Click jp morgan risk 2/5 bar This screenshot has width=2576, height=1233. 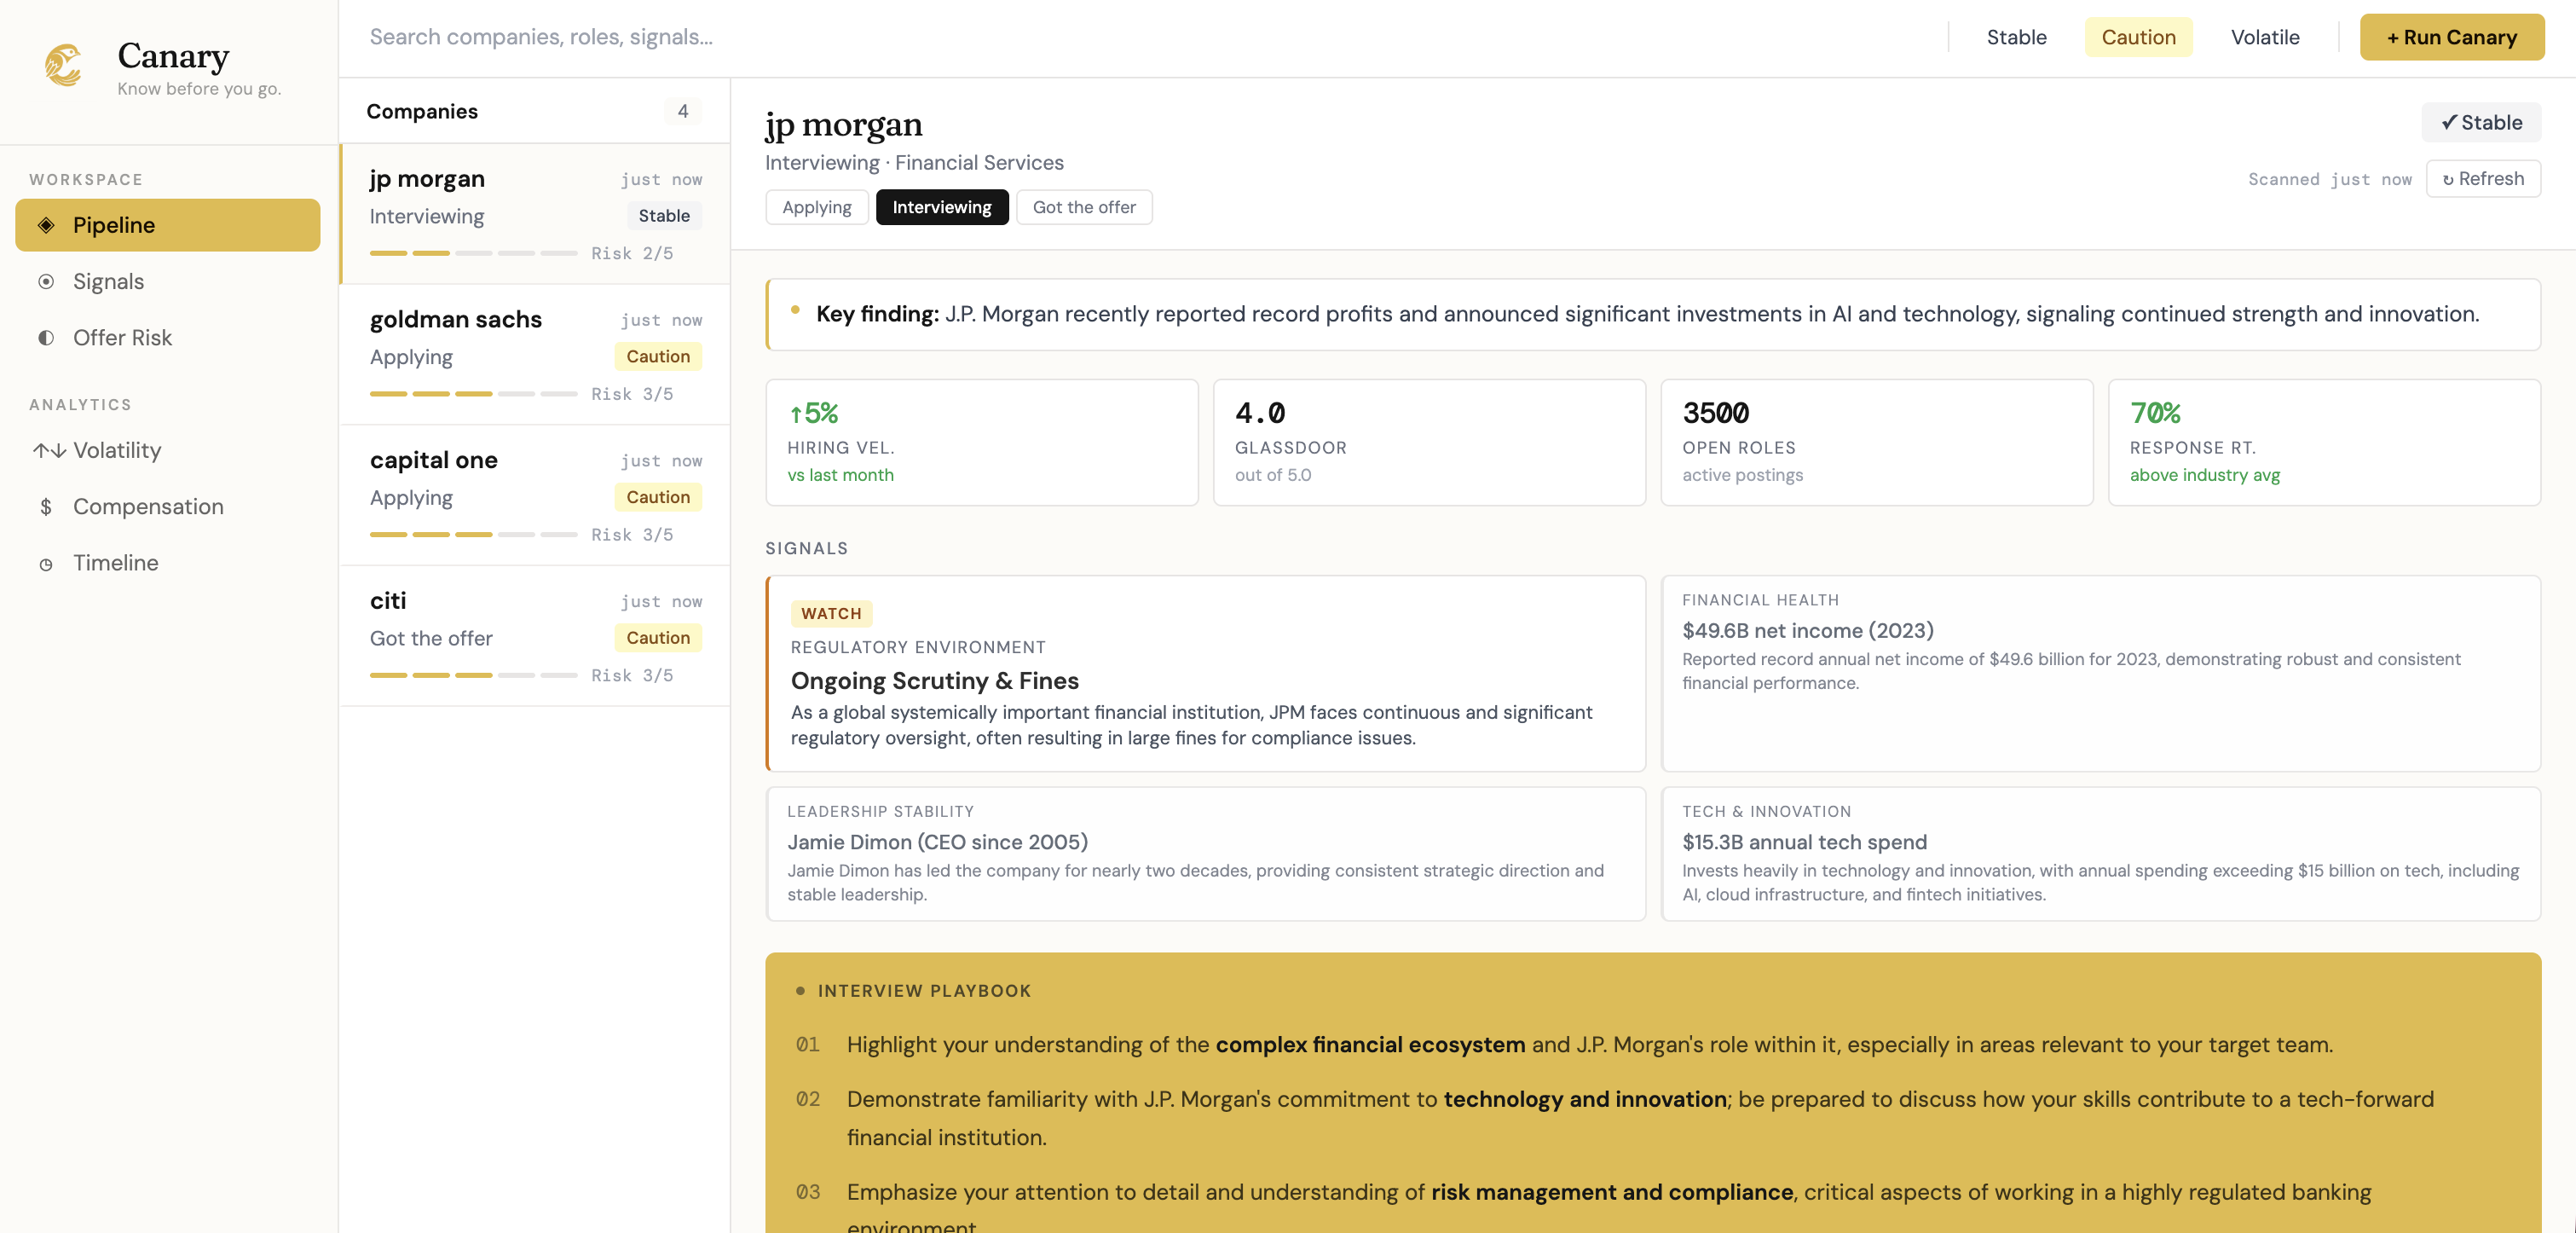click(473, 254)
